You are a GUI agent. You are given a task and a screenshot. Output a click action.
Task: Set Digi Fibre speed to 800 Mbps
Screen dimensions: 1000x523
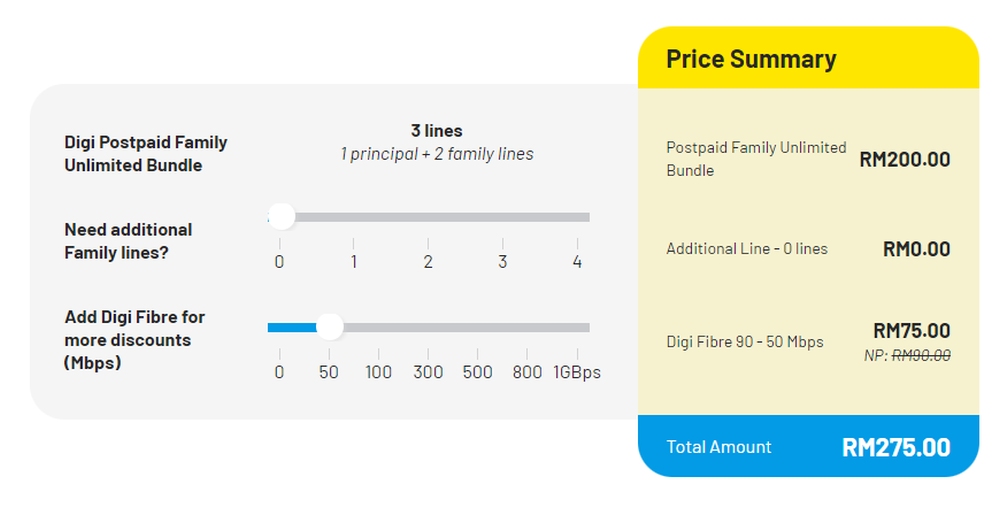click(528, 327)
